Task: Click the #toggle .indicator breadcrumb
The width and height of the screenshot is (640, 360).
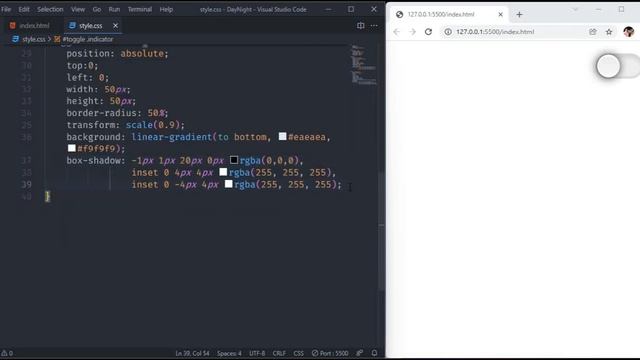Action: point(87,39)
